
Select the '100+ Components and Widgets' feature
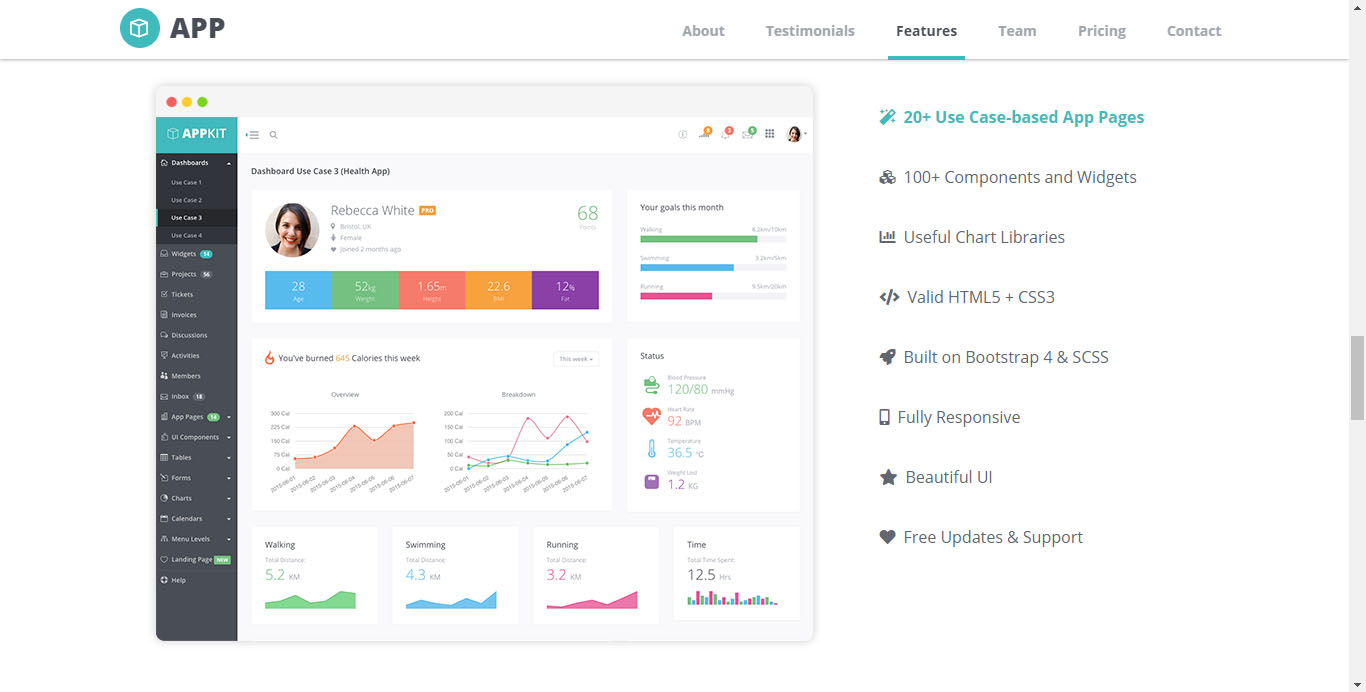(x=1019, y=177)
